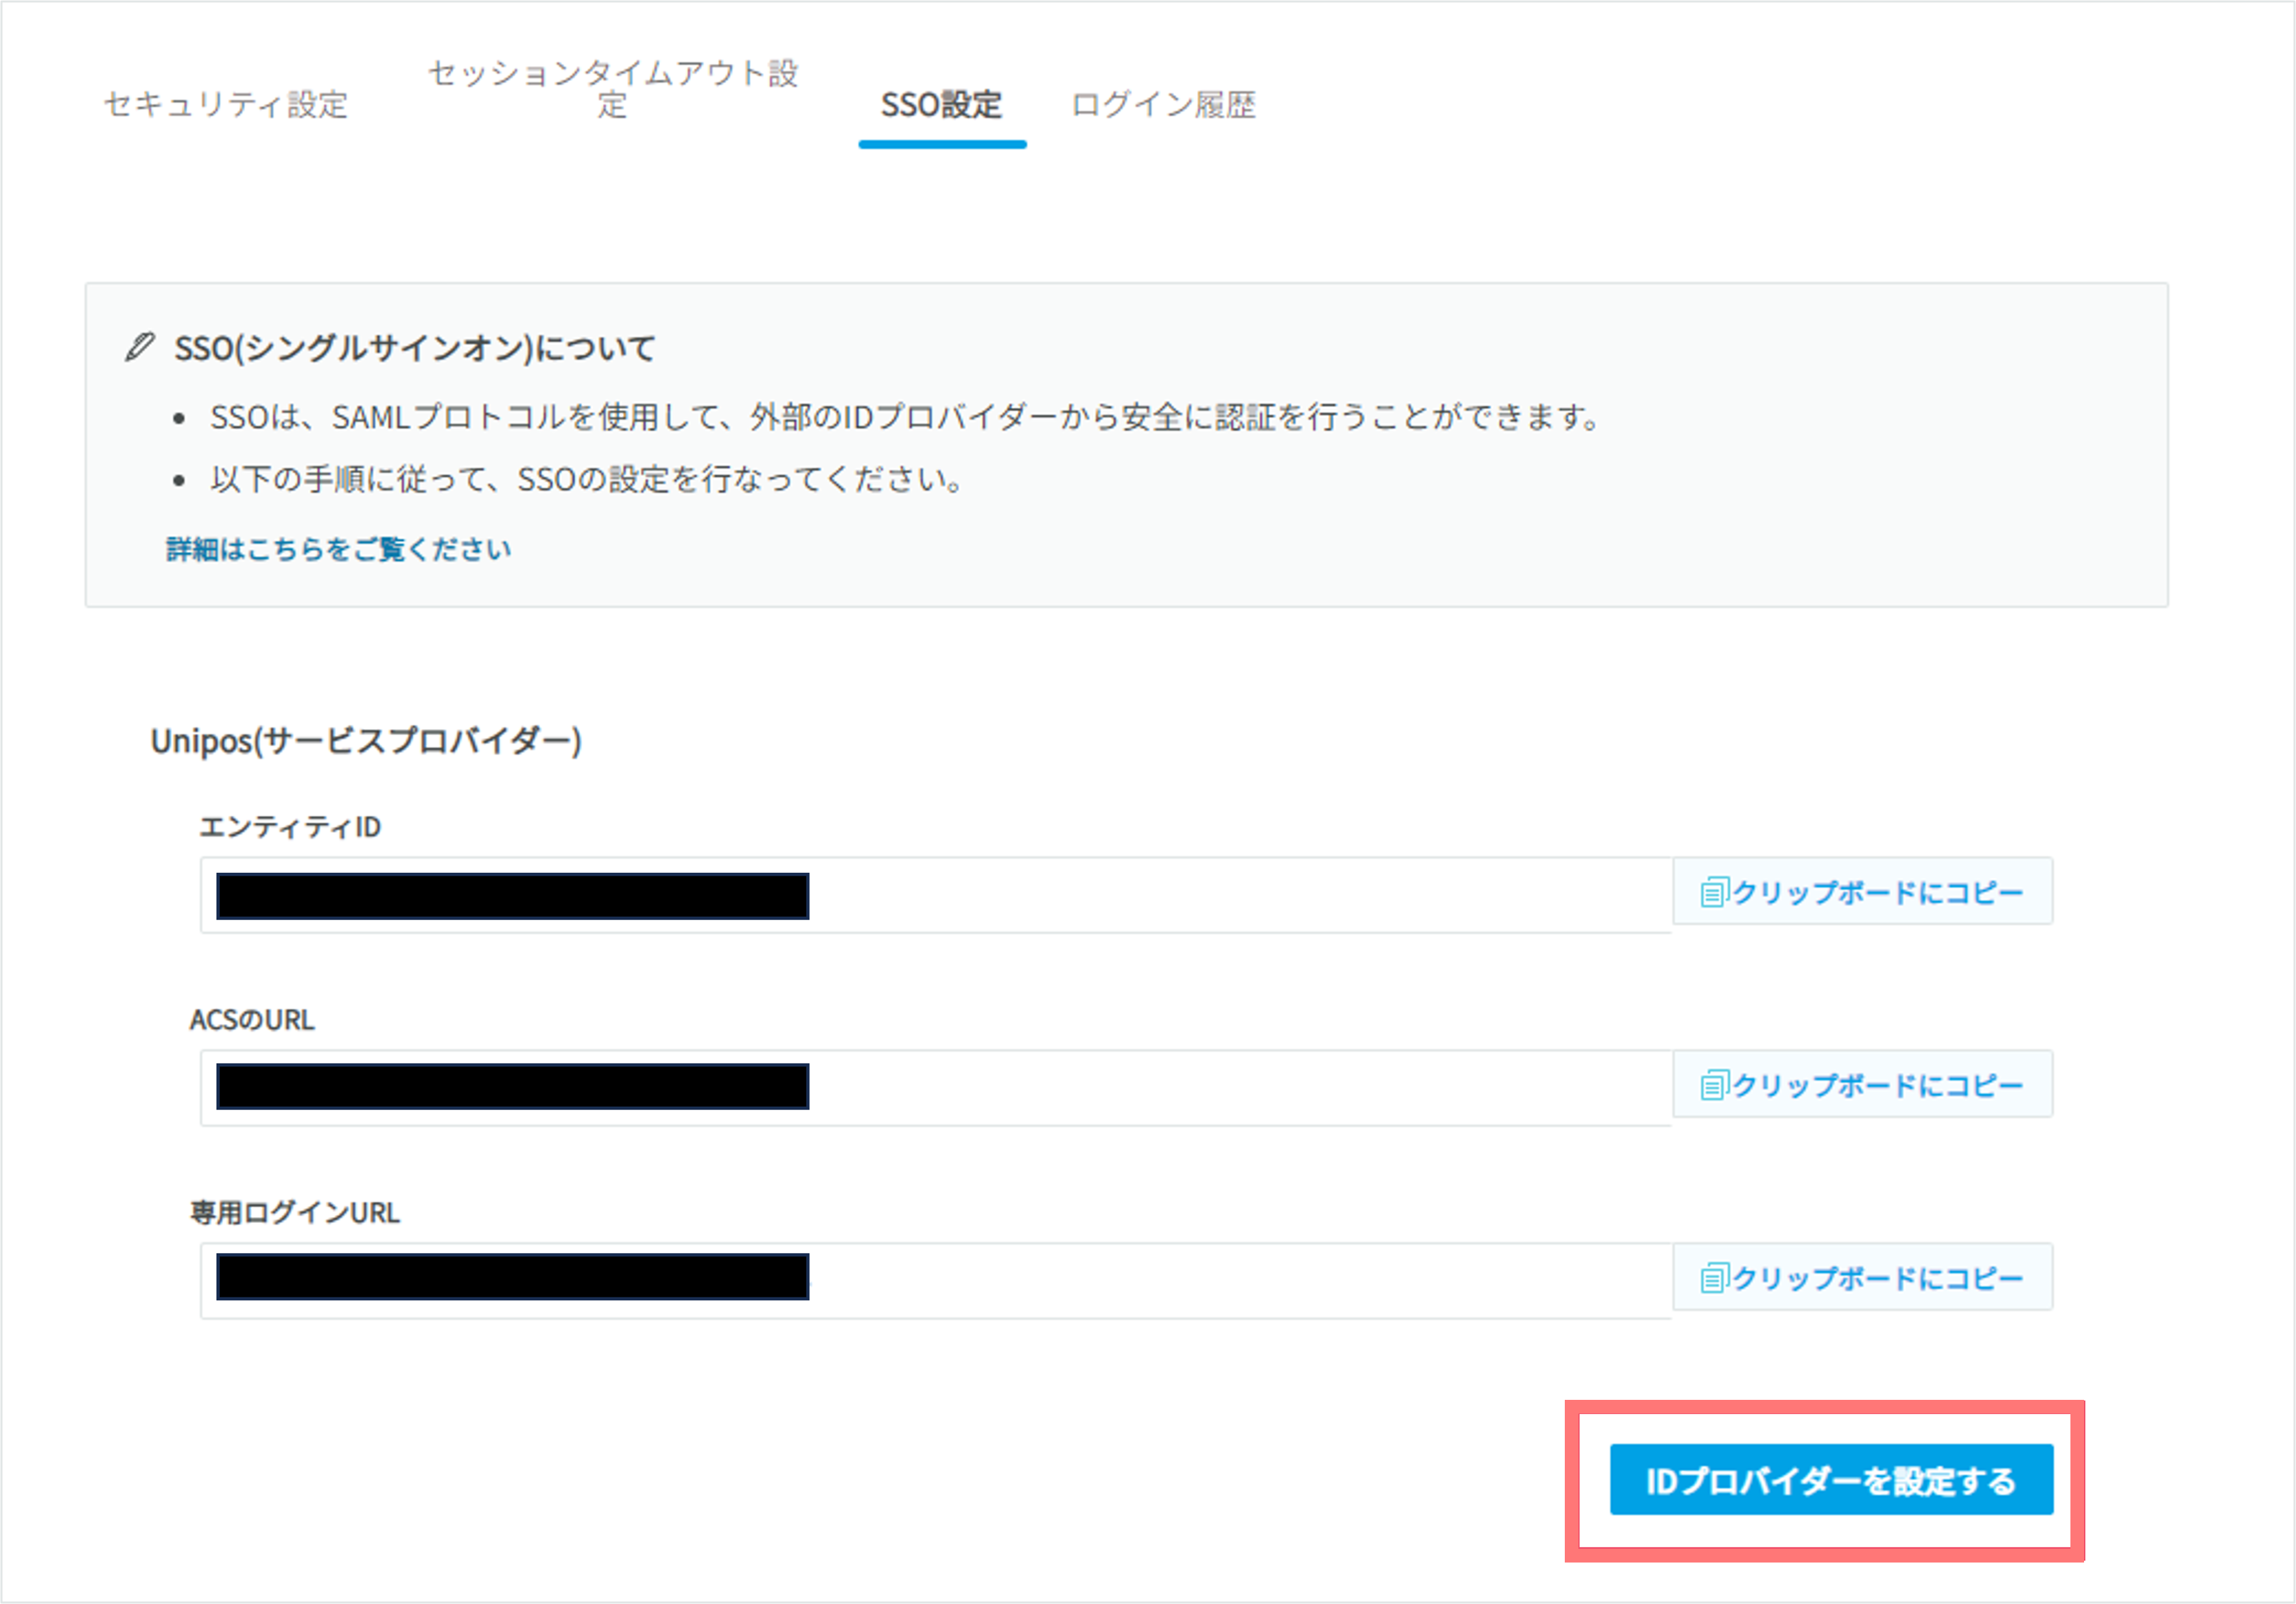Switch to the セキュリティ設定 tab

click(226, 104)
